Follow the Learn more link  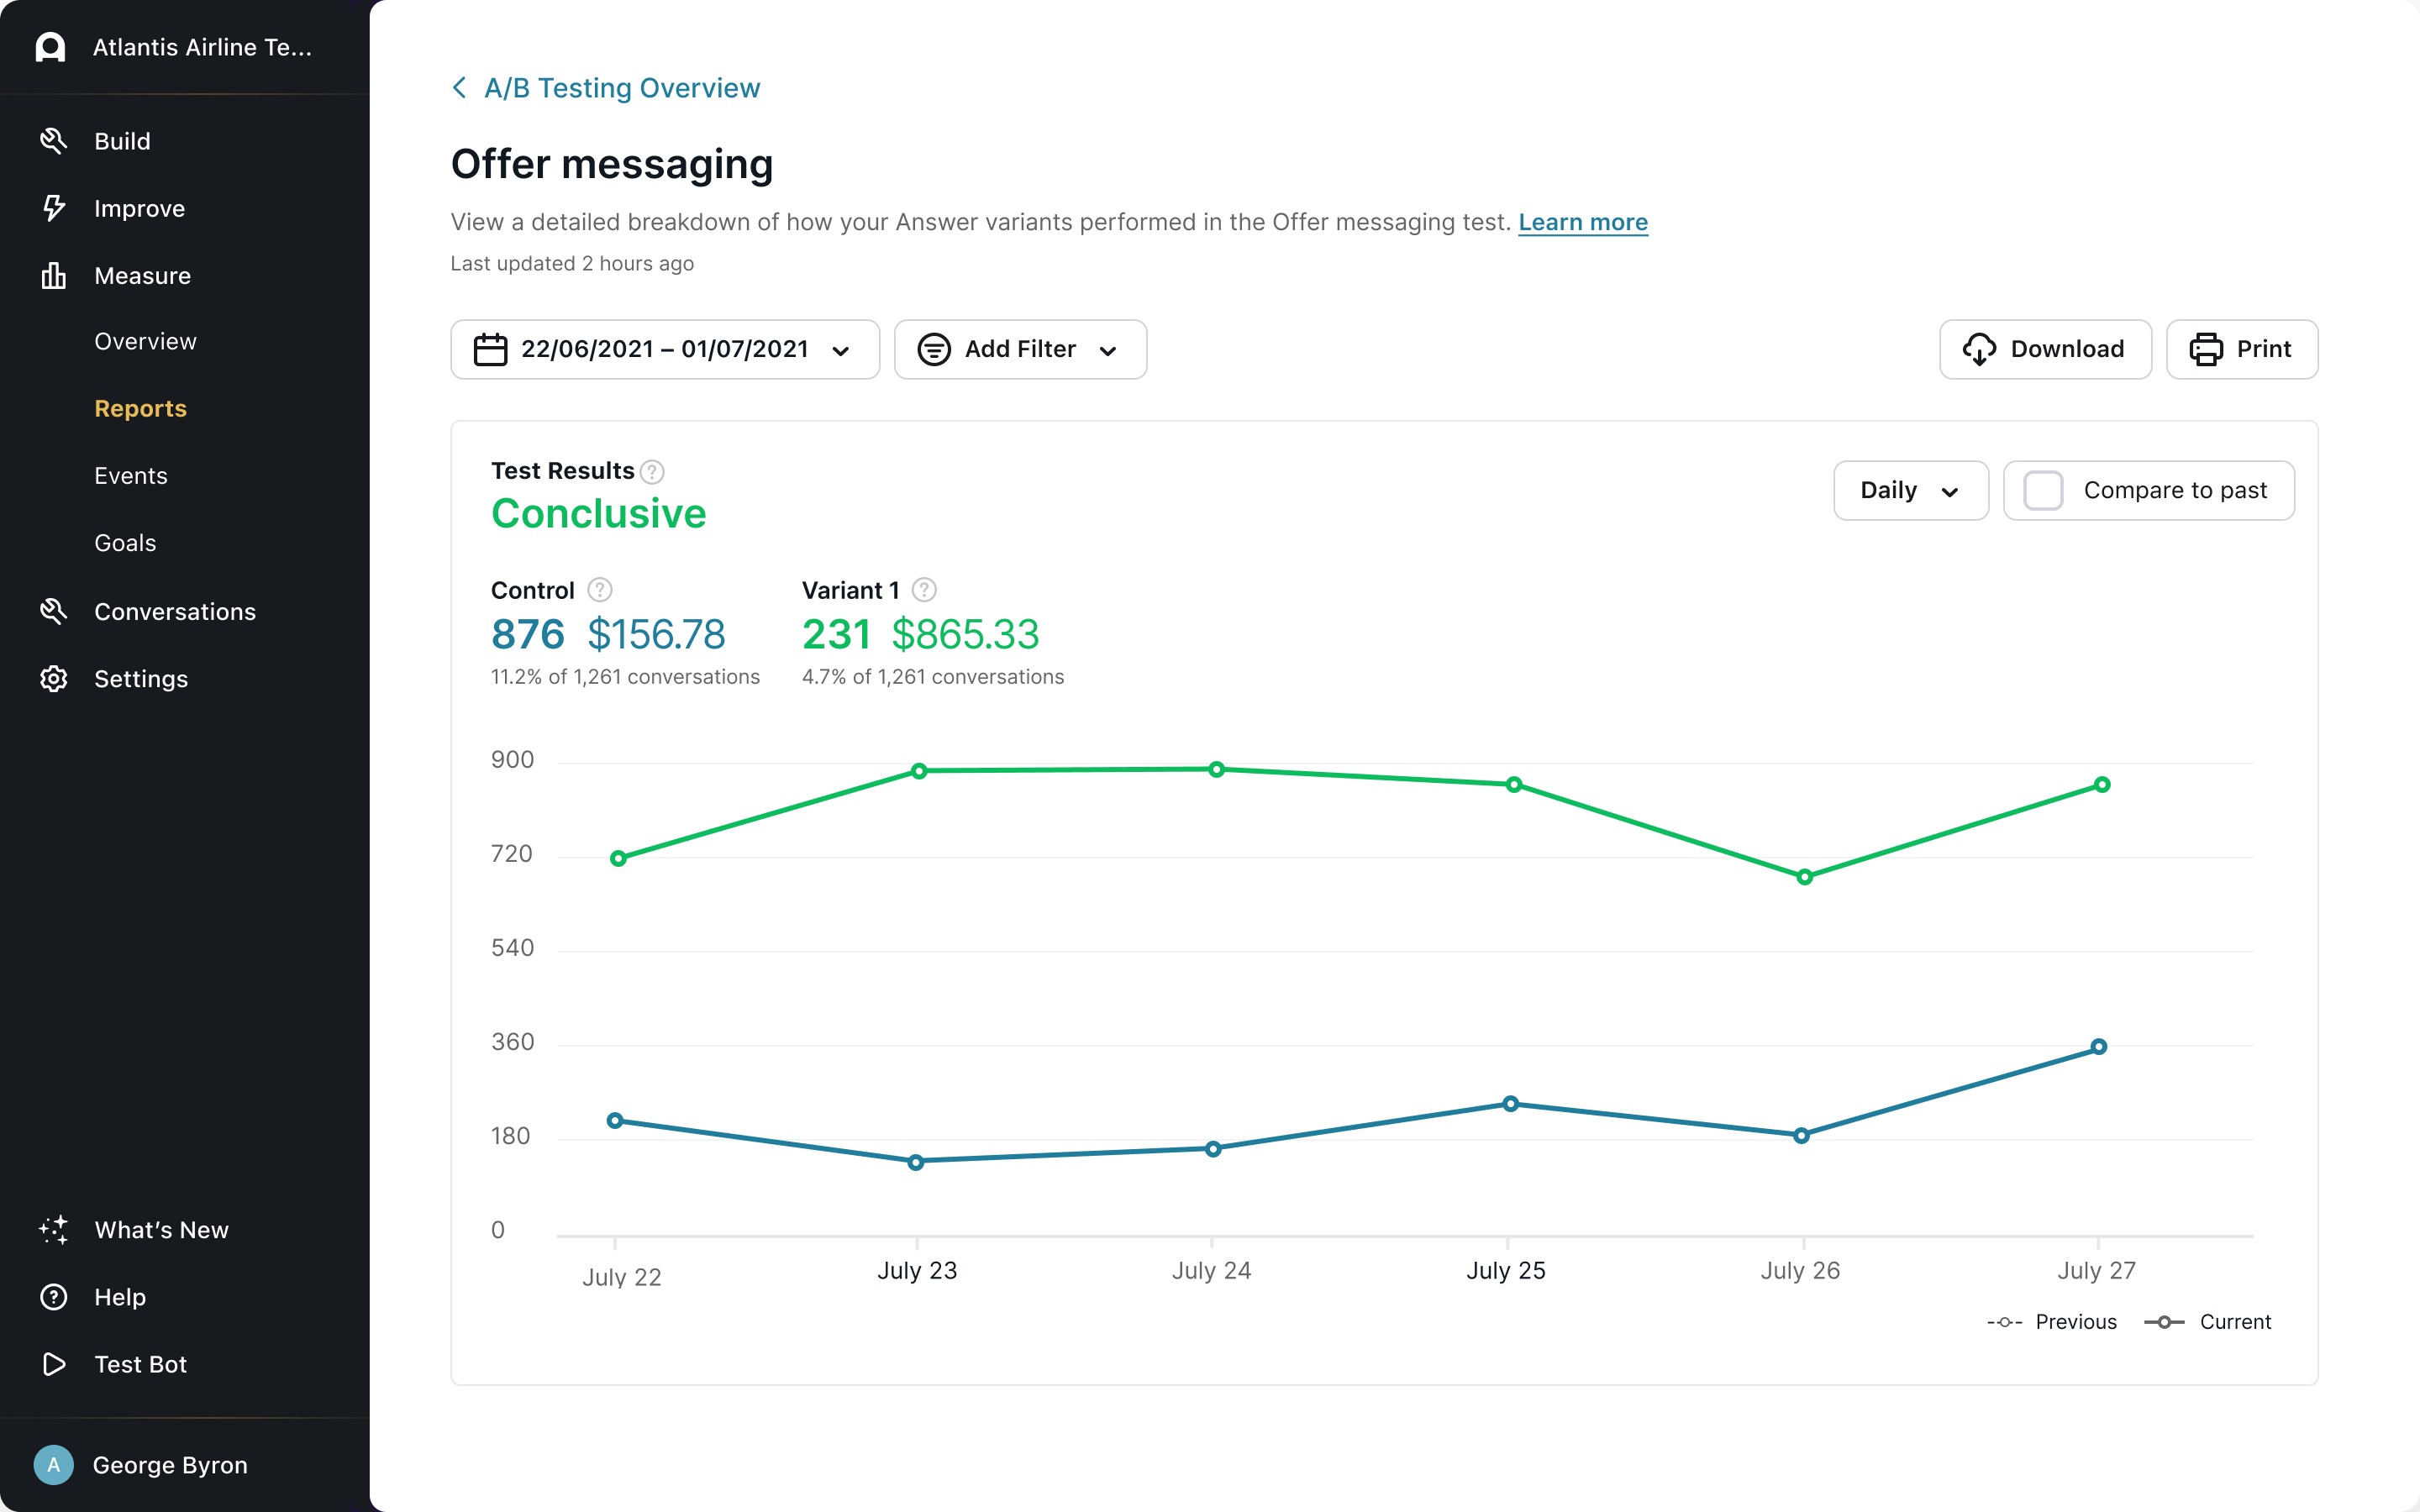click(x=1582, y=222)
